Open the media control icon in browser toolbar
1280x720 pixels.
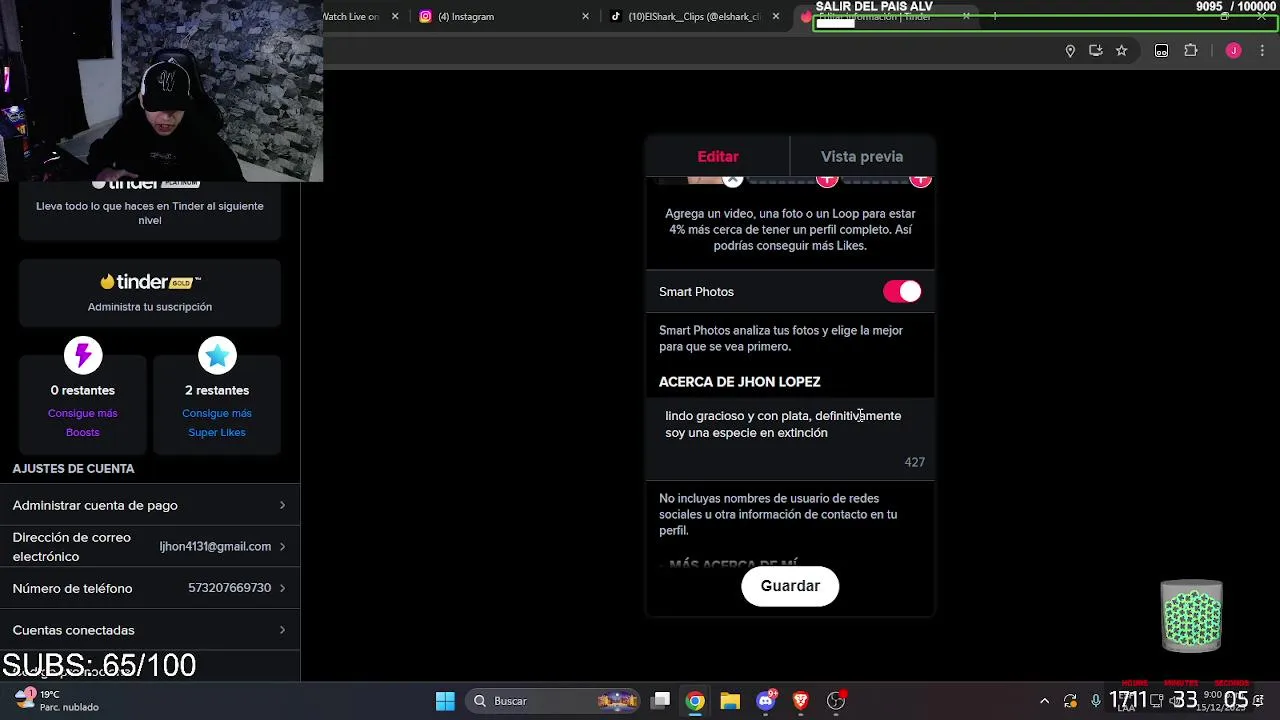click(x=1161, y=51)
